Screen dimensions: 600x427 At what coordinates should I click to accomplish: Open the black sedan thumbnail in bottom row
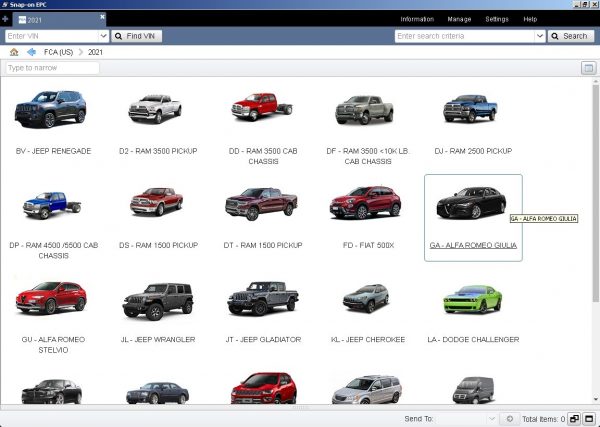tap(51, 391)
